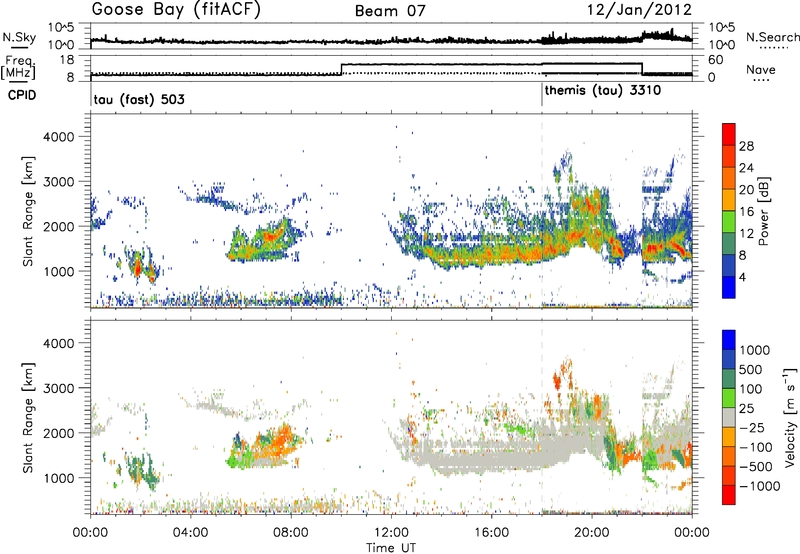Click the 'Velocity [m s-1]' colorbar title

[790, 417]
